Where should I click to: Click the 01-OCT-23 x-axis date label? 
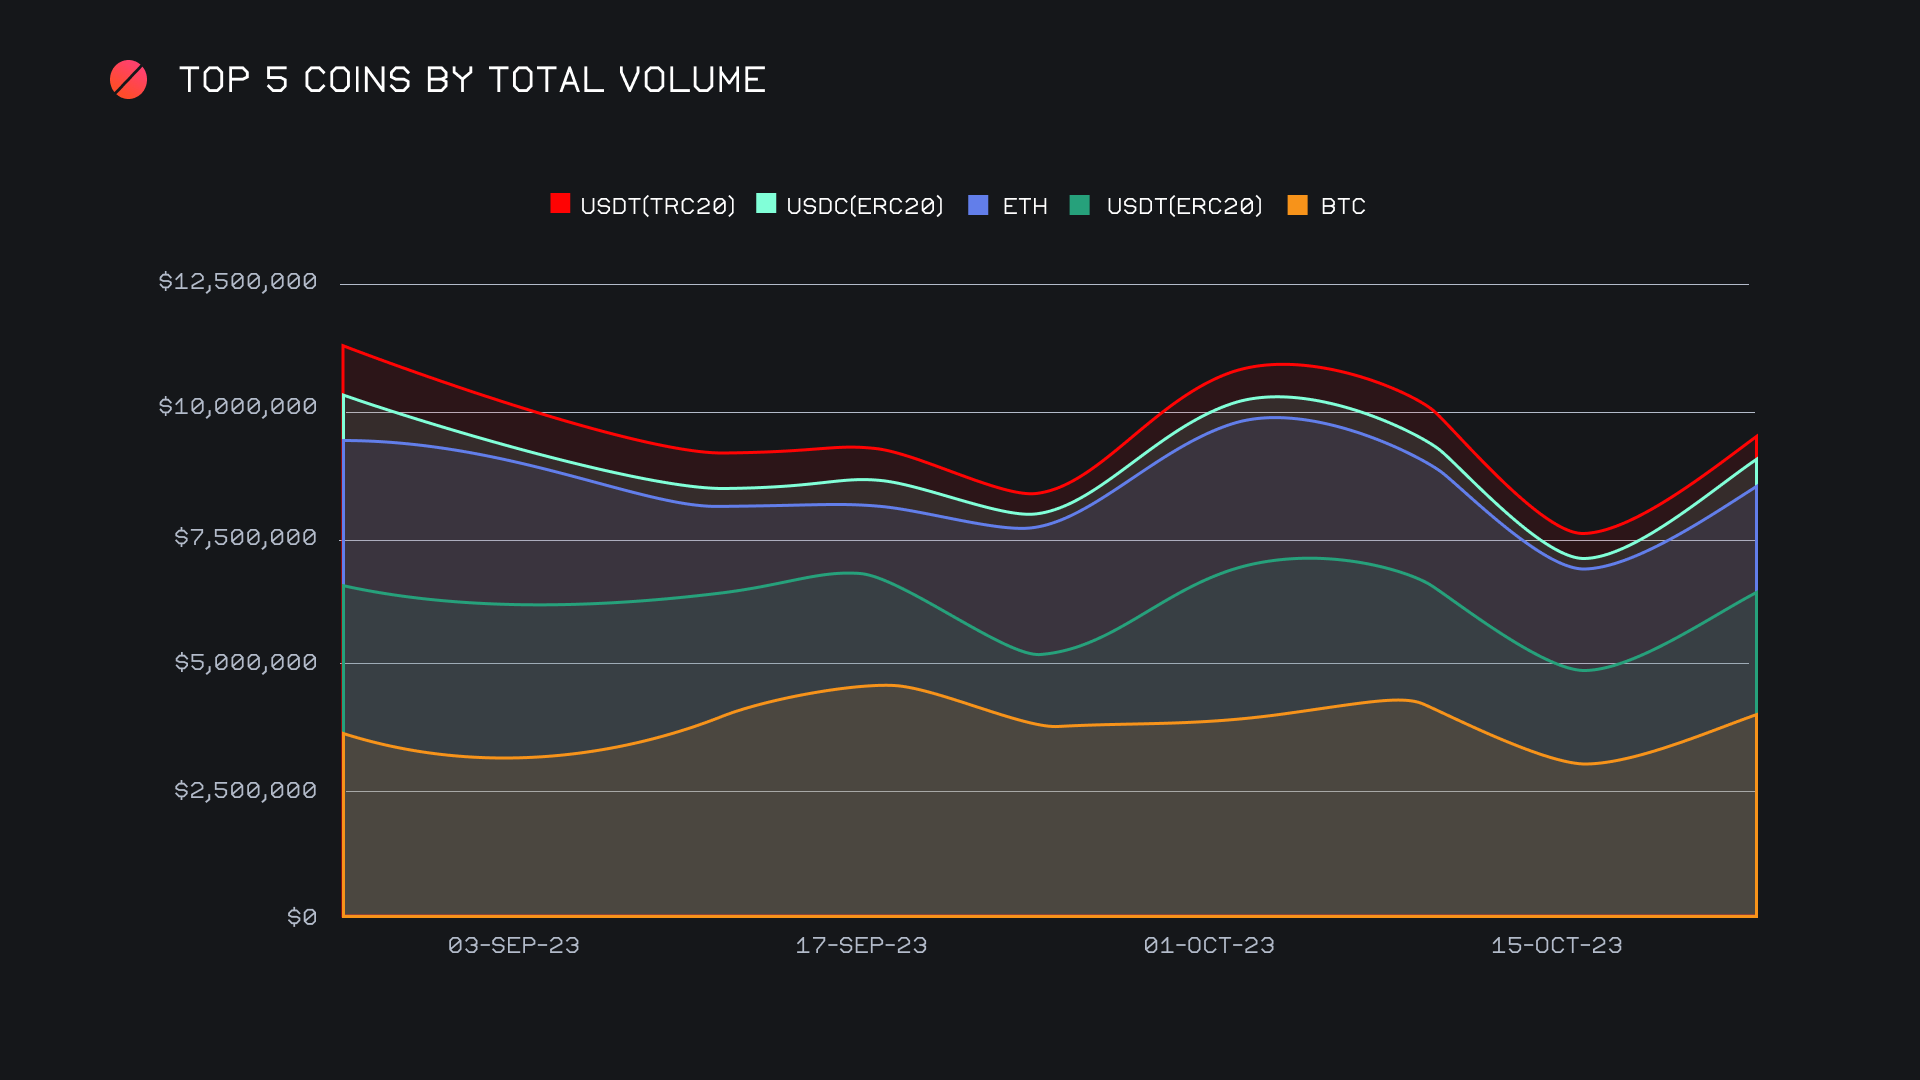(1209, 945)
